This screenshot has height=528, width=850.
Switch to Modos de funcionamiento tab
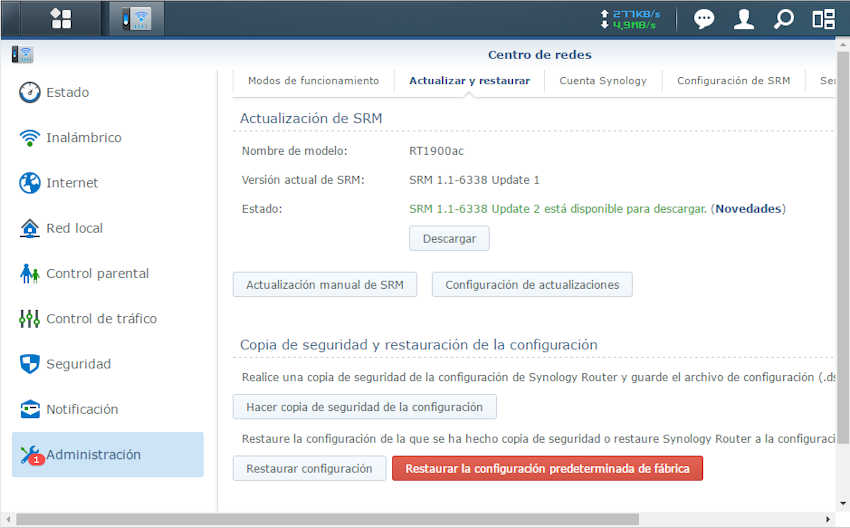point(313,81)
